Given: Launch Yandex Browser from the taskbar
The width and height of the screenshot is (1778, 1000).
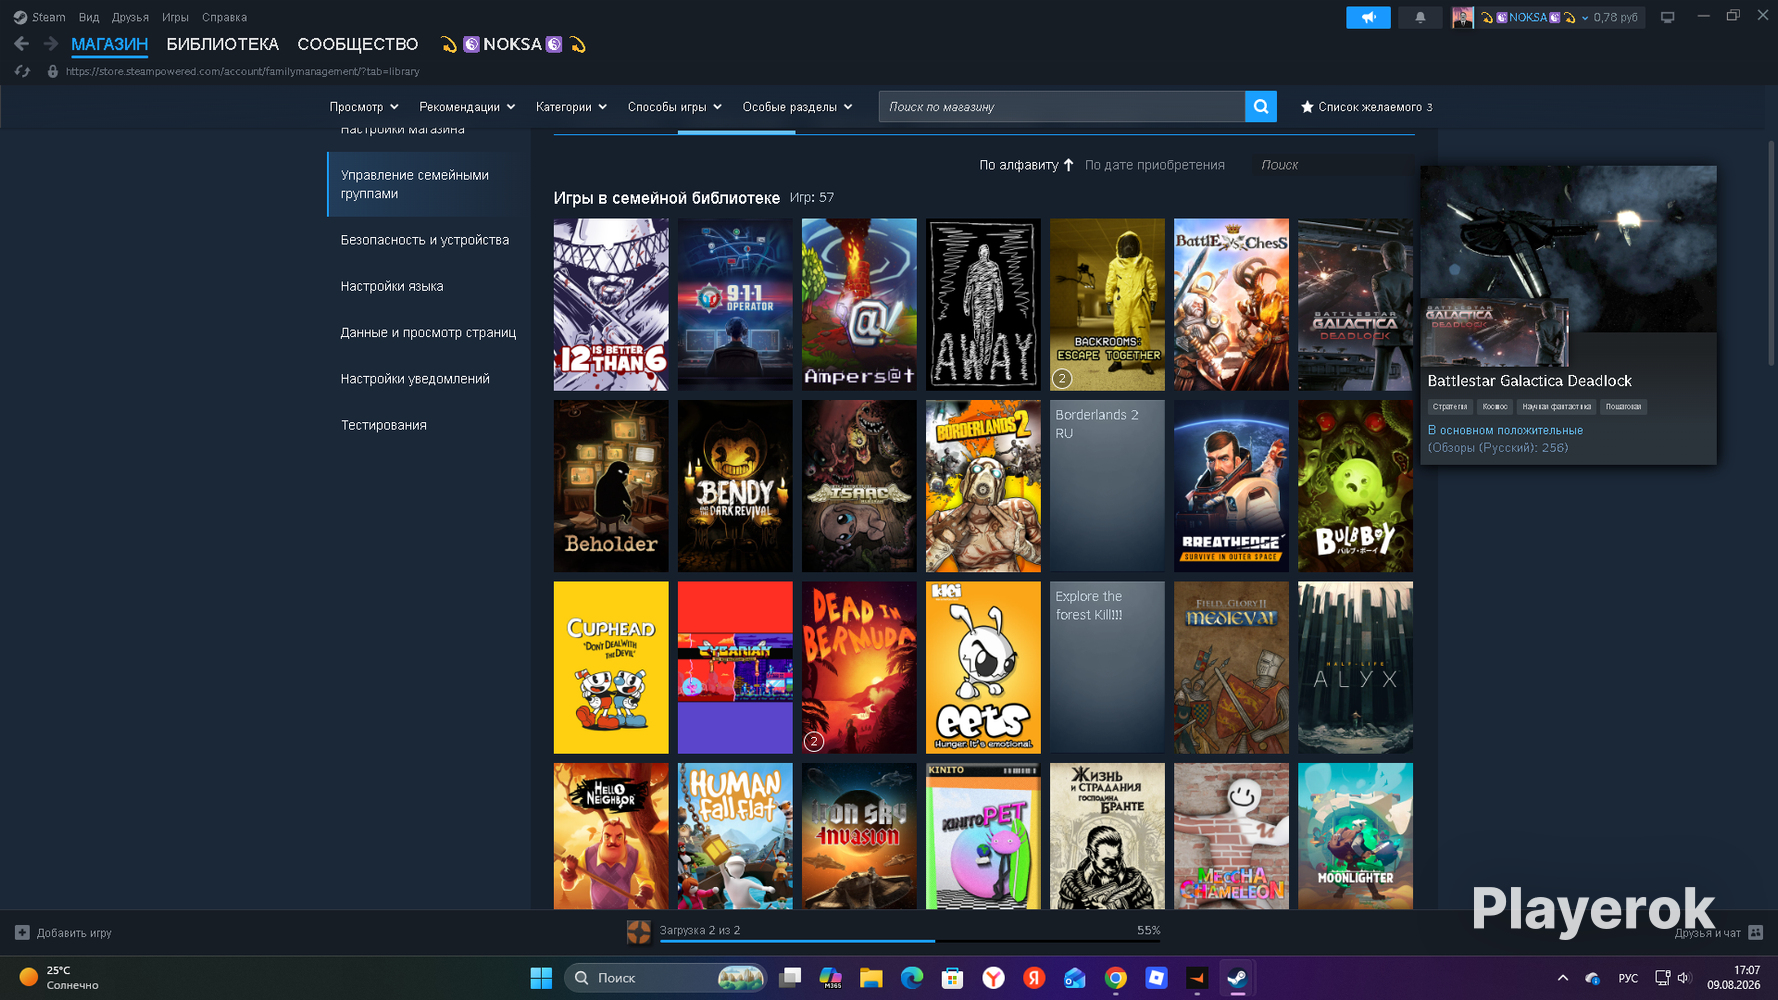Looking at the screenshot, I should pyautogui.click(x=993, y=978).
